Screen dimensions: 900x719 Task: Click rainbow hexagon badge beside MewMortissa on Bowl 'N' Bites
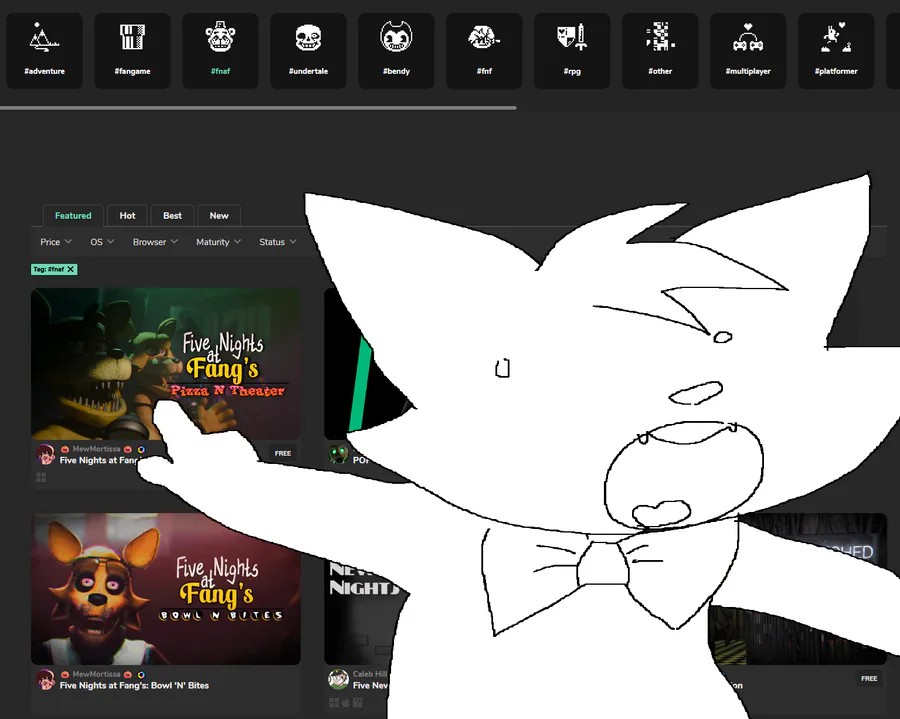141,674
